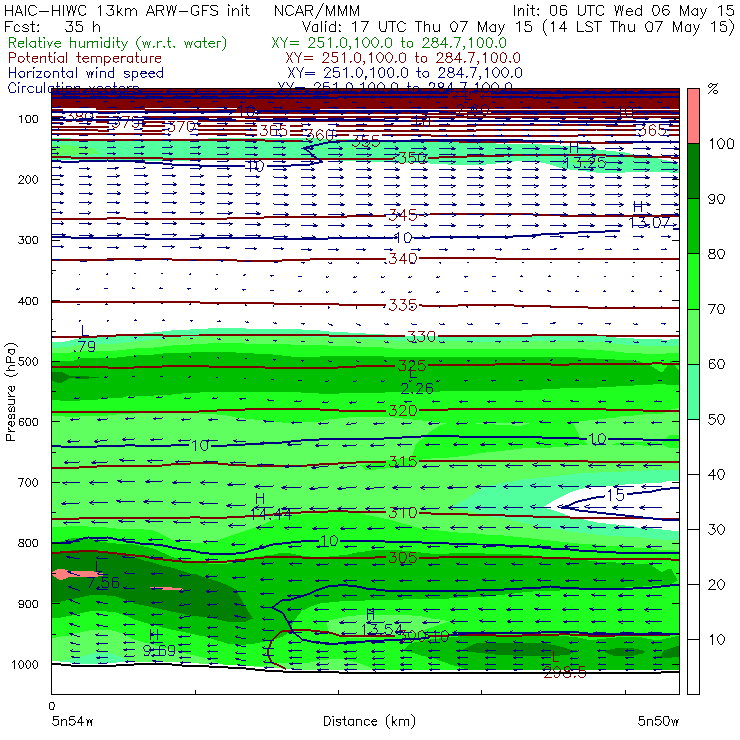The height and width of the screenshot is (740, 740).
Task: Click the 'H 13.25' wind maximum label
Action: point(585,156)
